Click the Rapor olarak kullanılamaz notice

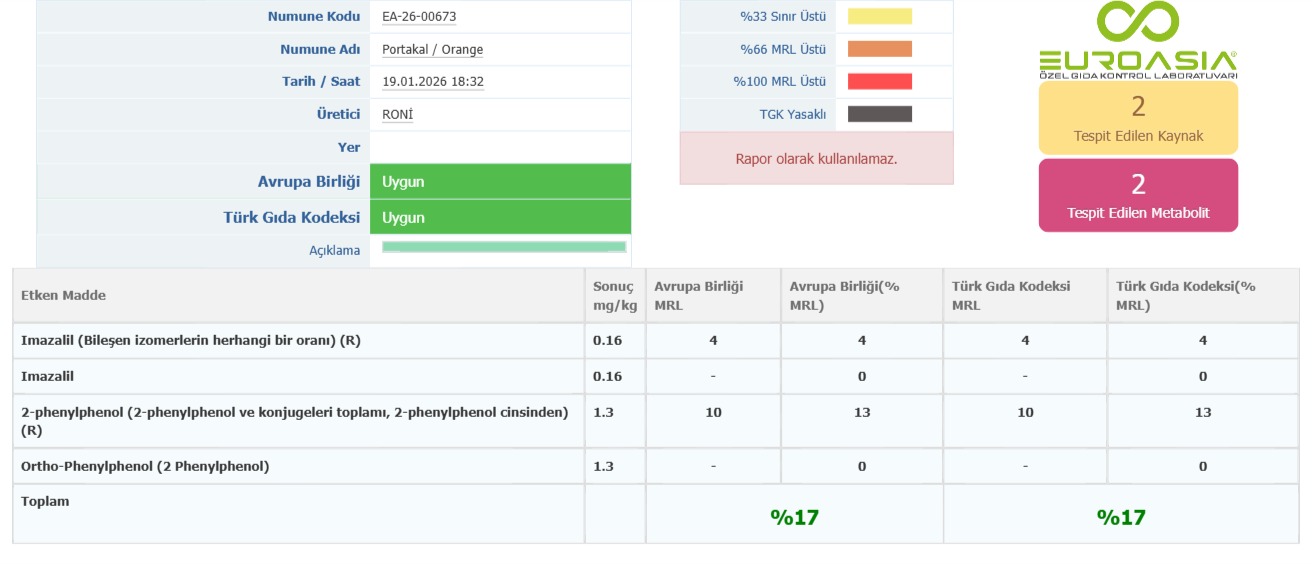click(816, 158)
